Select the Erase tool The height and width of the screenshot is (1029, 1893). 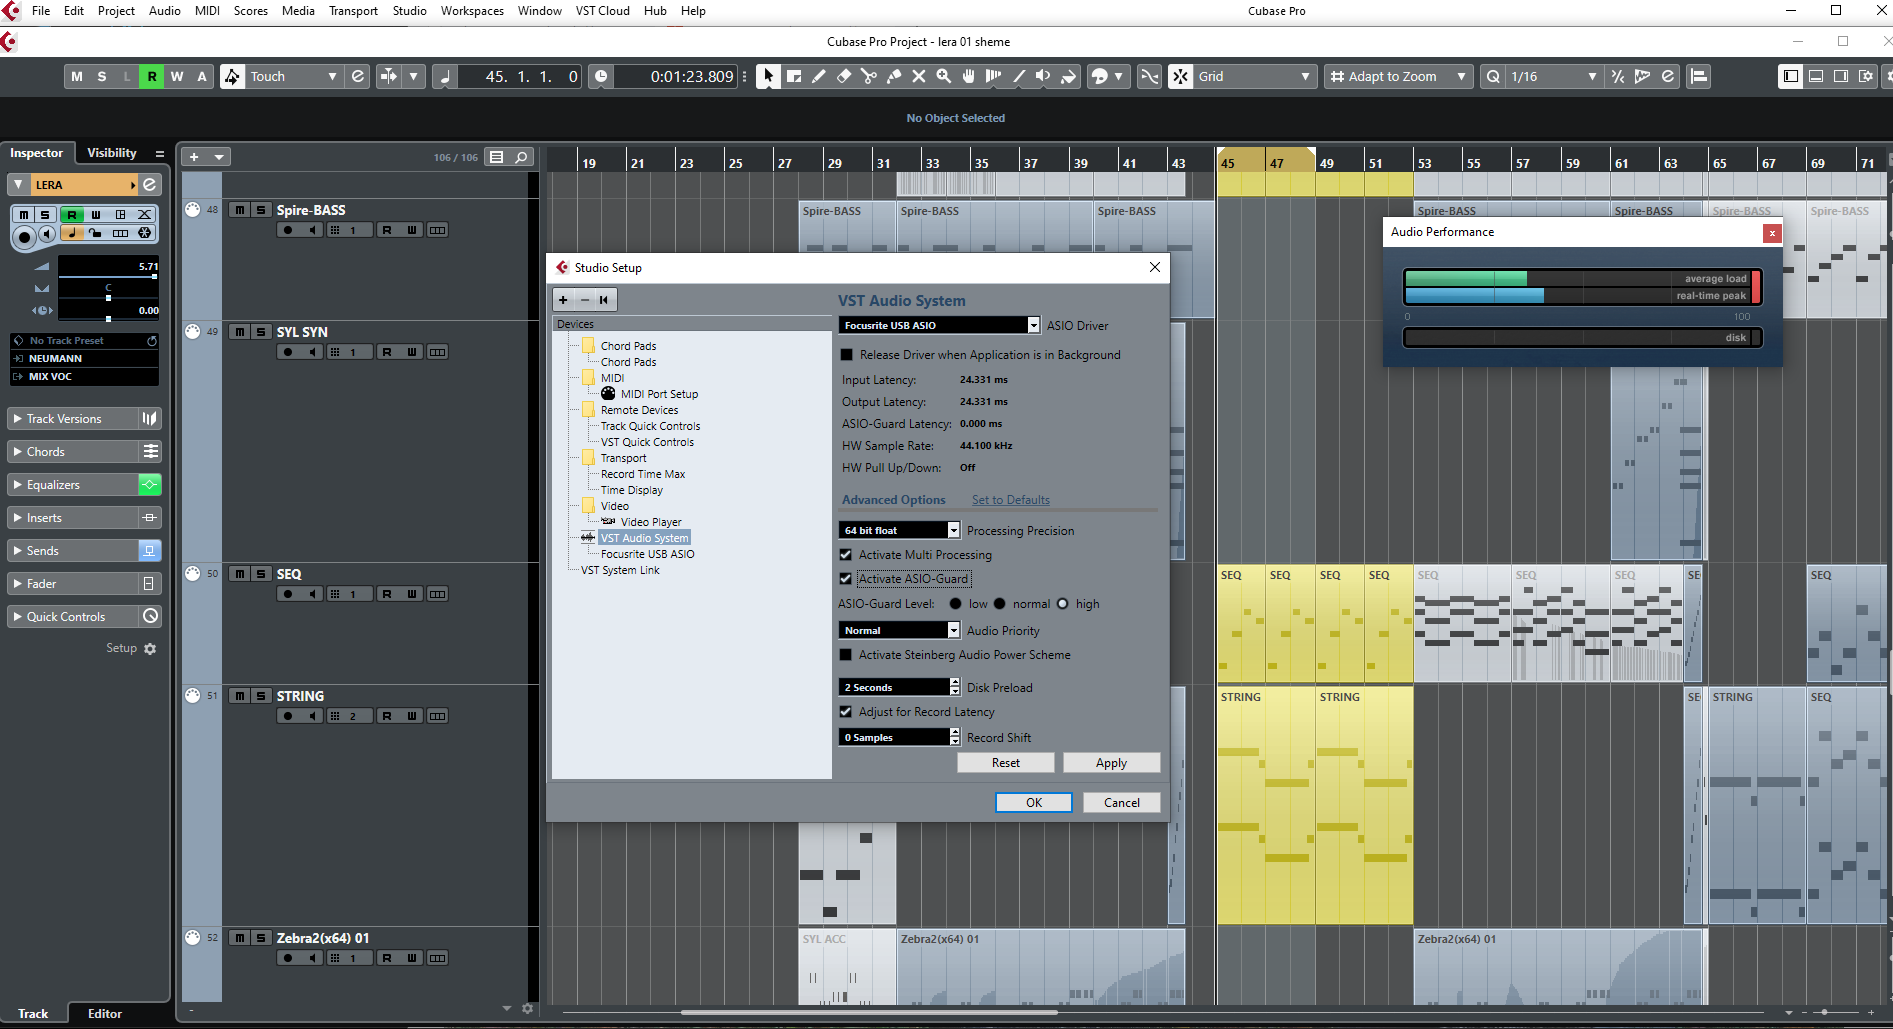click(x=844, y=76)
